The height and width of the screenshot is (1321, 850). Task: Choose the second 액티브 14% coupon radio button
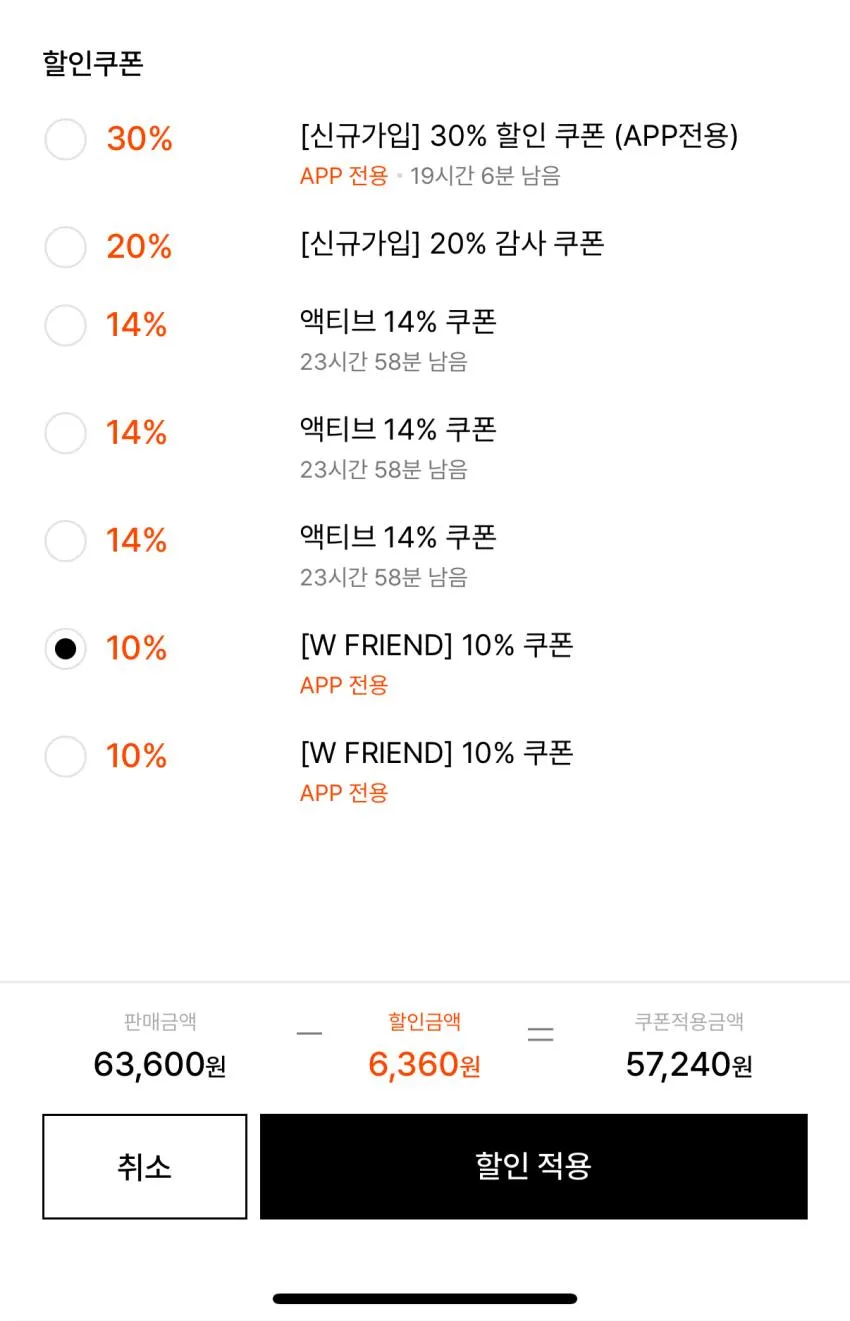(x=65, y=433)
